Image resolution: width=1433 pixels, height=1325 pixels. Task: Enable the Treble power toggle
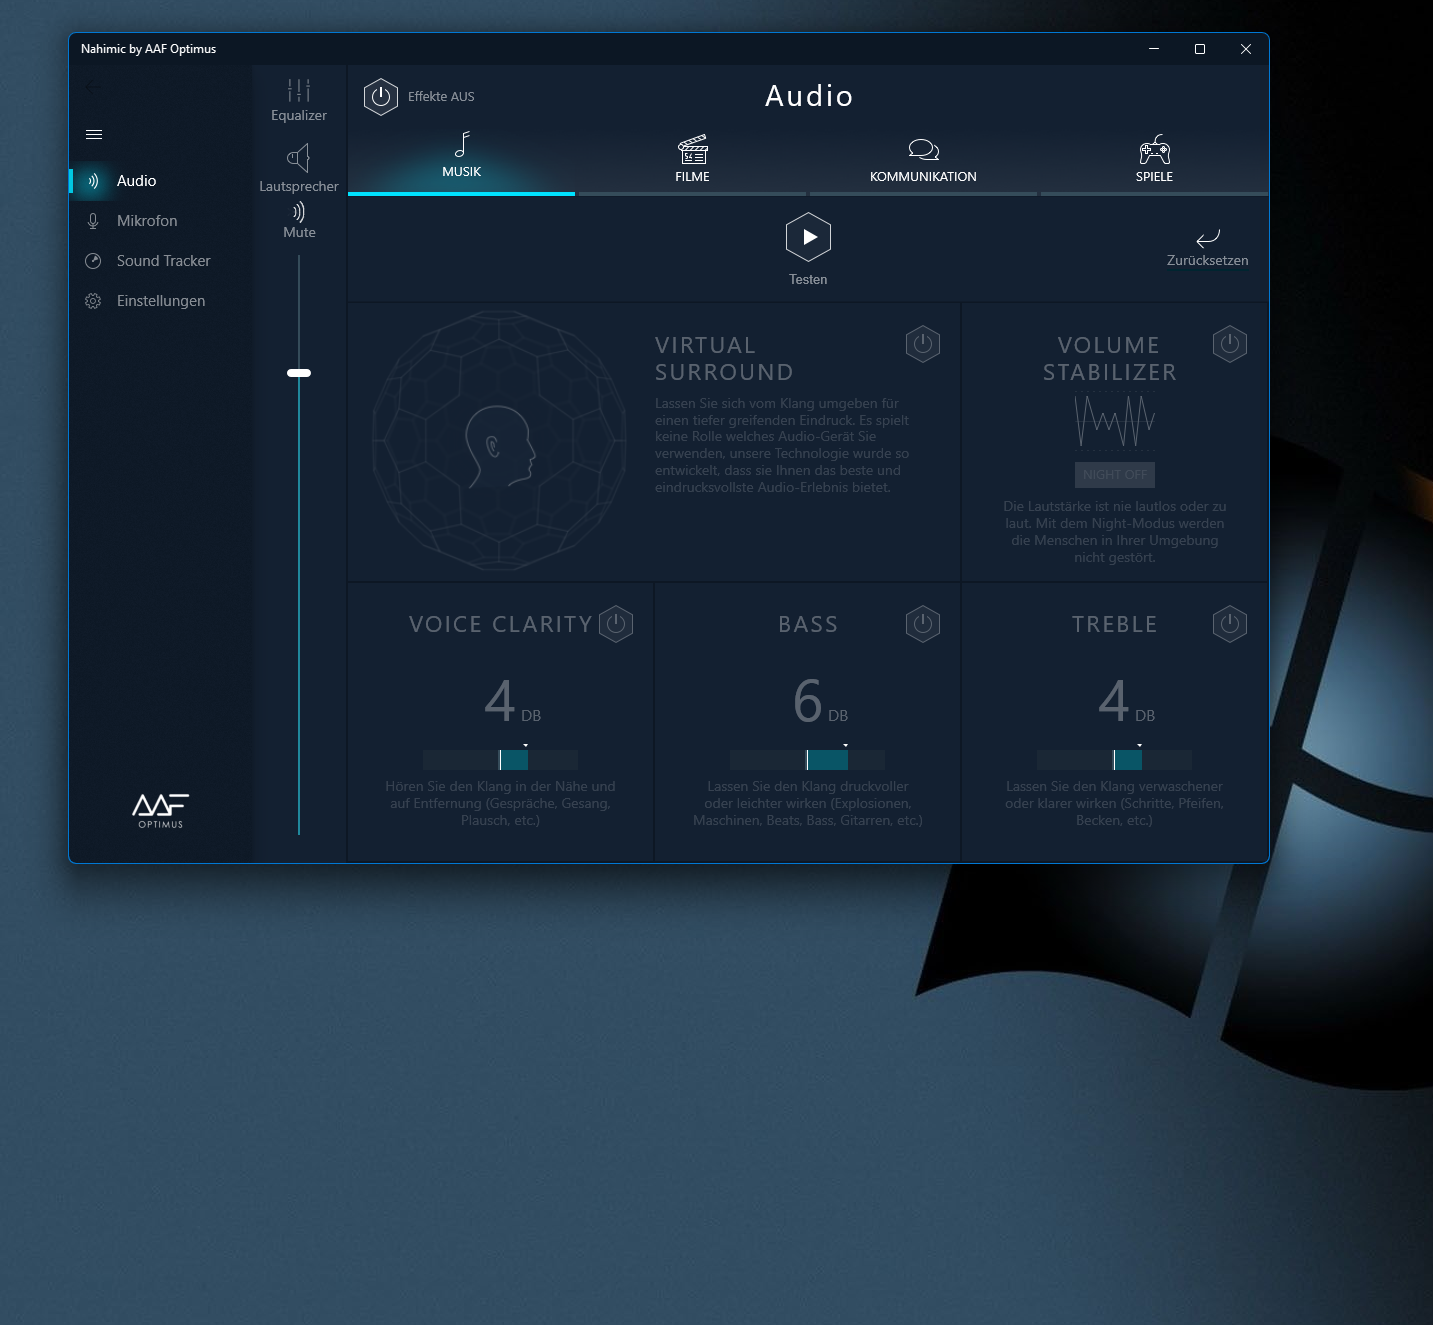coord(1230,624)
